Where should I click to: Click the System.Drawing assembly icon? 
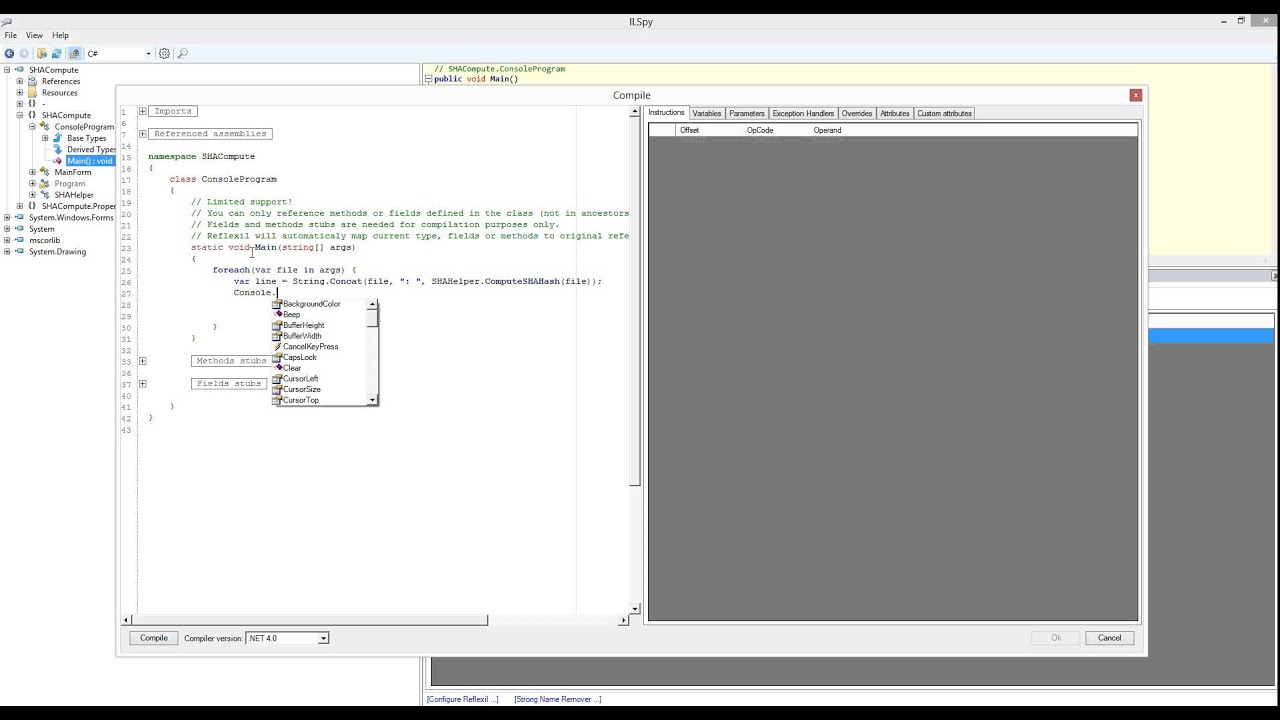20,251
